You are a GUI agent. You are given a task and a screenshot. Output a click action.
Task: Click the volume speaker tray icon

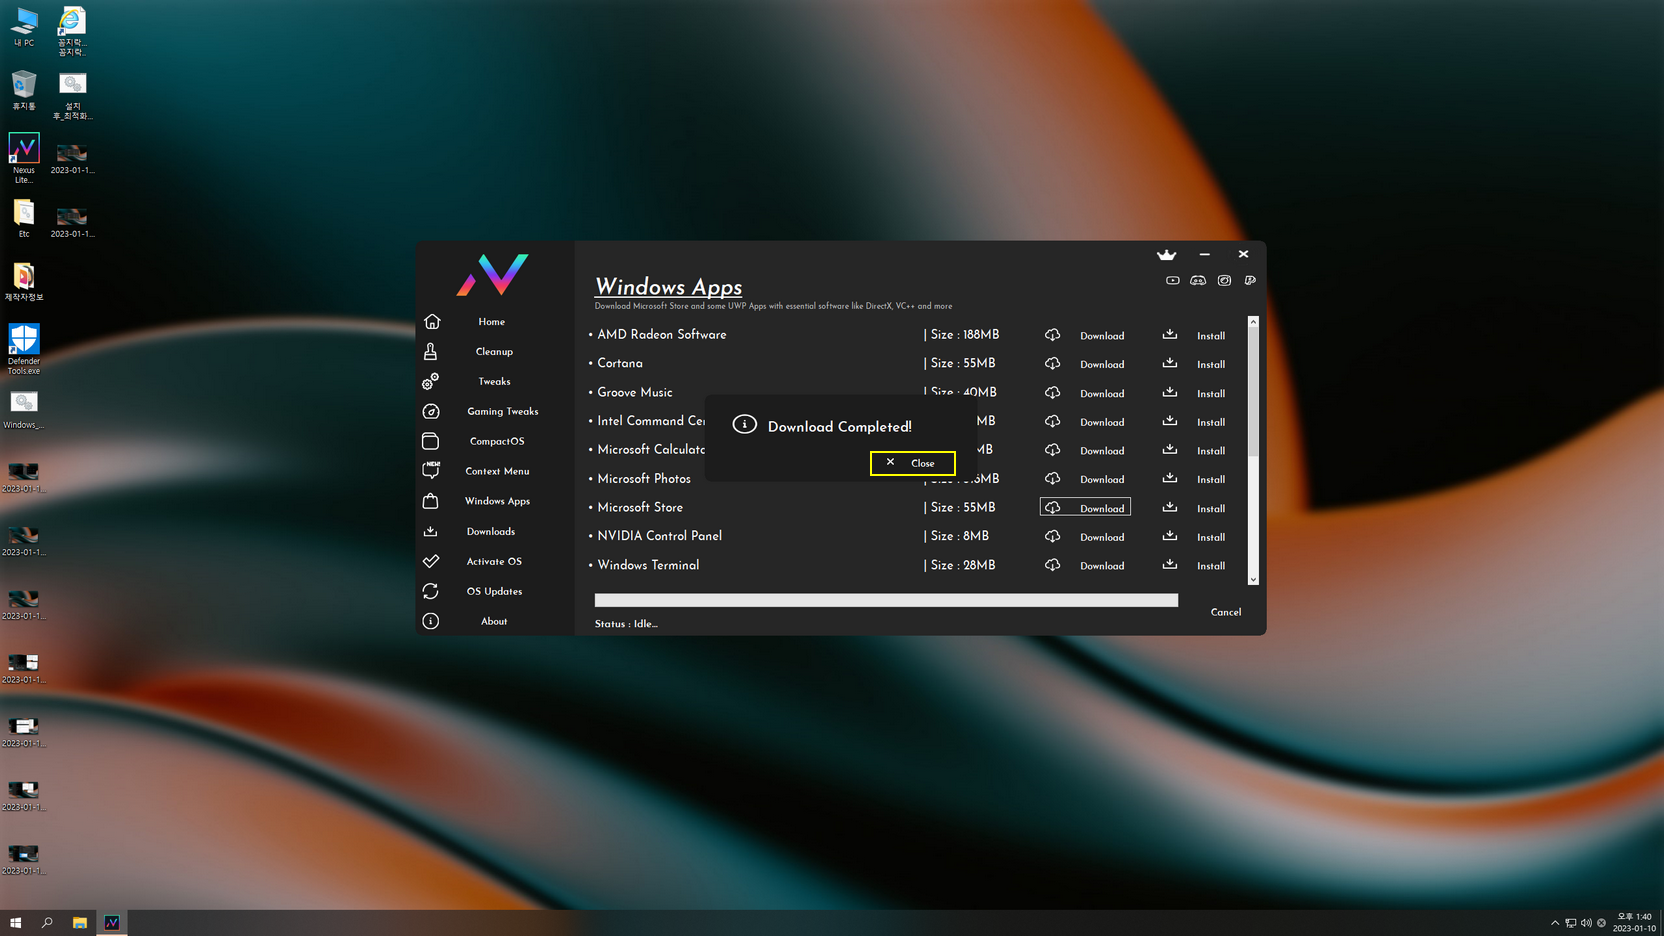click(1586, 923)
